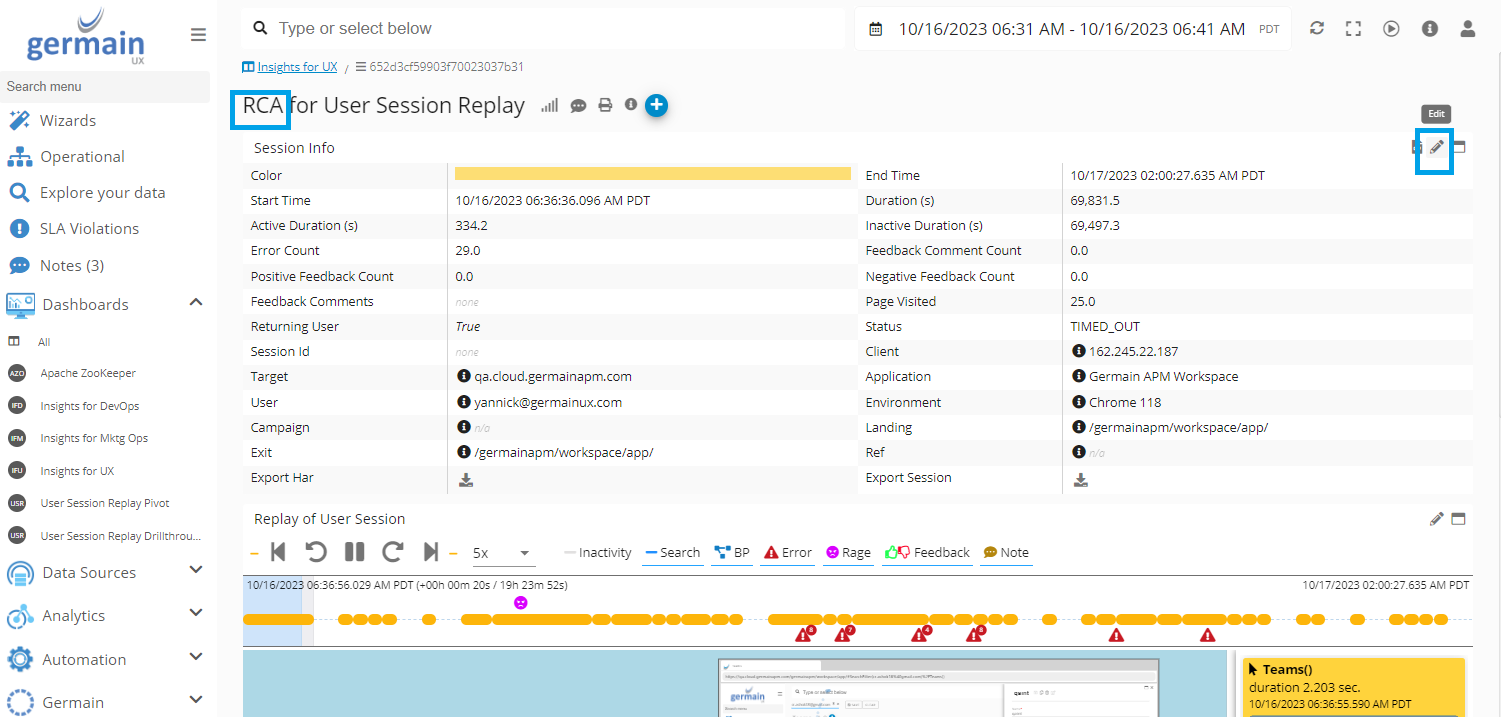
Task: Expand the Data Sources menu section
Action: pos(195,570)
